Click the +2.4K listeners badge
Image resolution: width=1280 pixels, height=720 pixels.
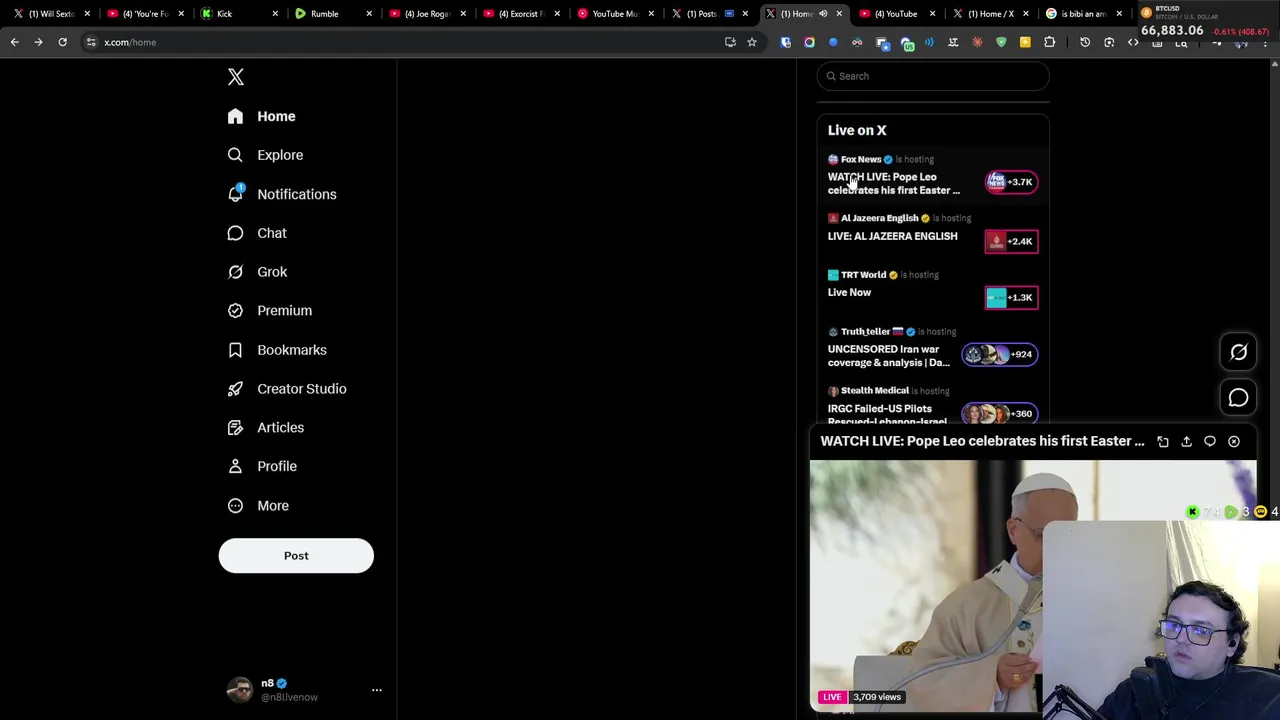1011,241
